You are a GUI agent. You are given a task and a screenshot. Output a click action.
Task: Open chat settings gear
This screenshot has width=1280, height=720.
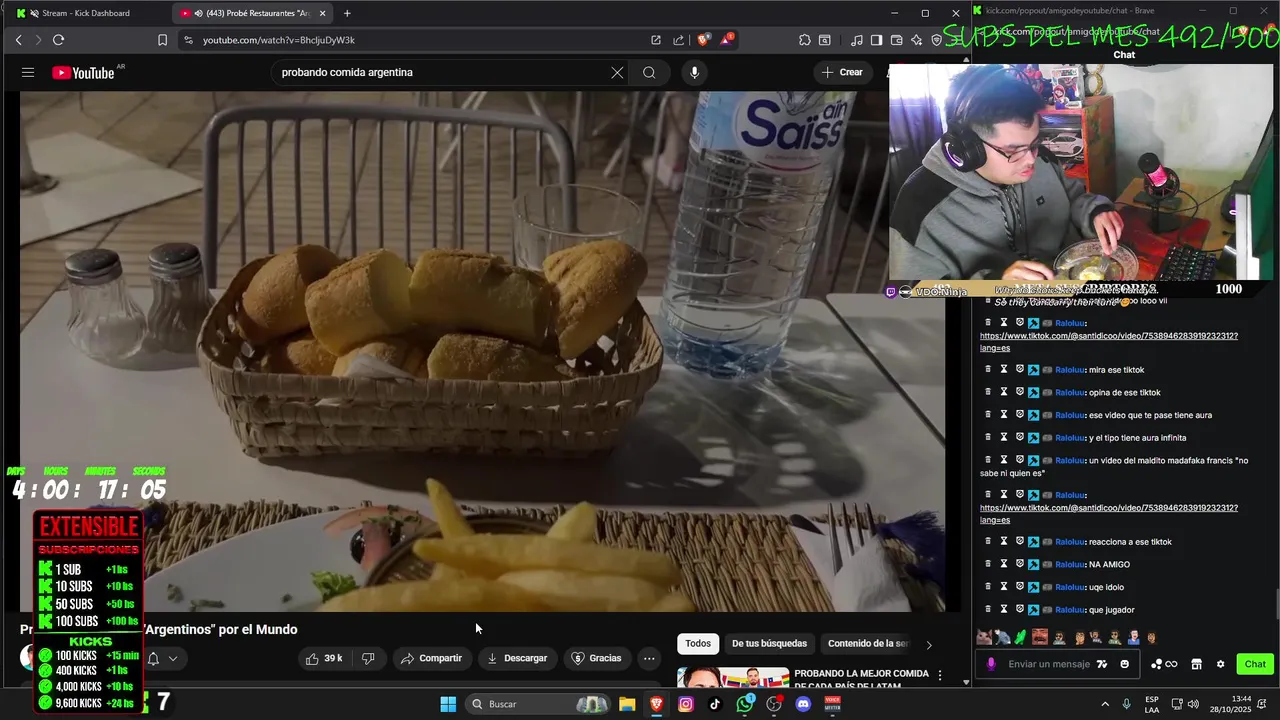click(x=1220, y=664)
